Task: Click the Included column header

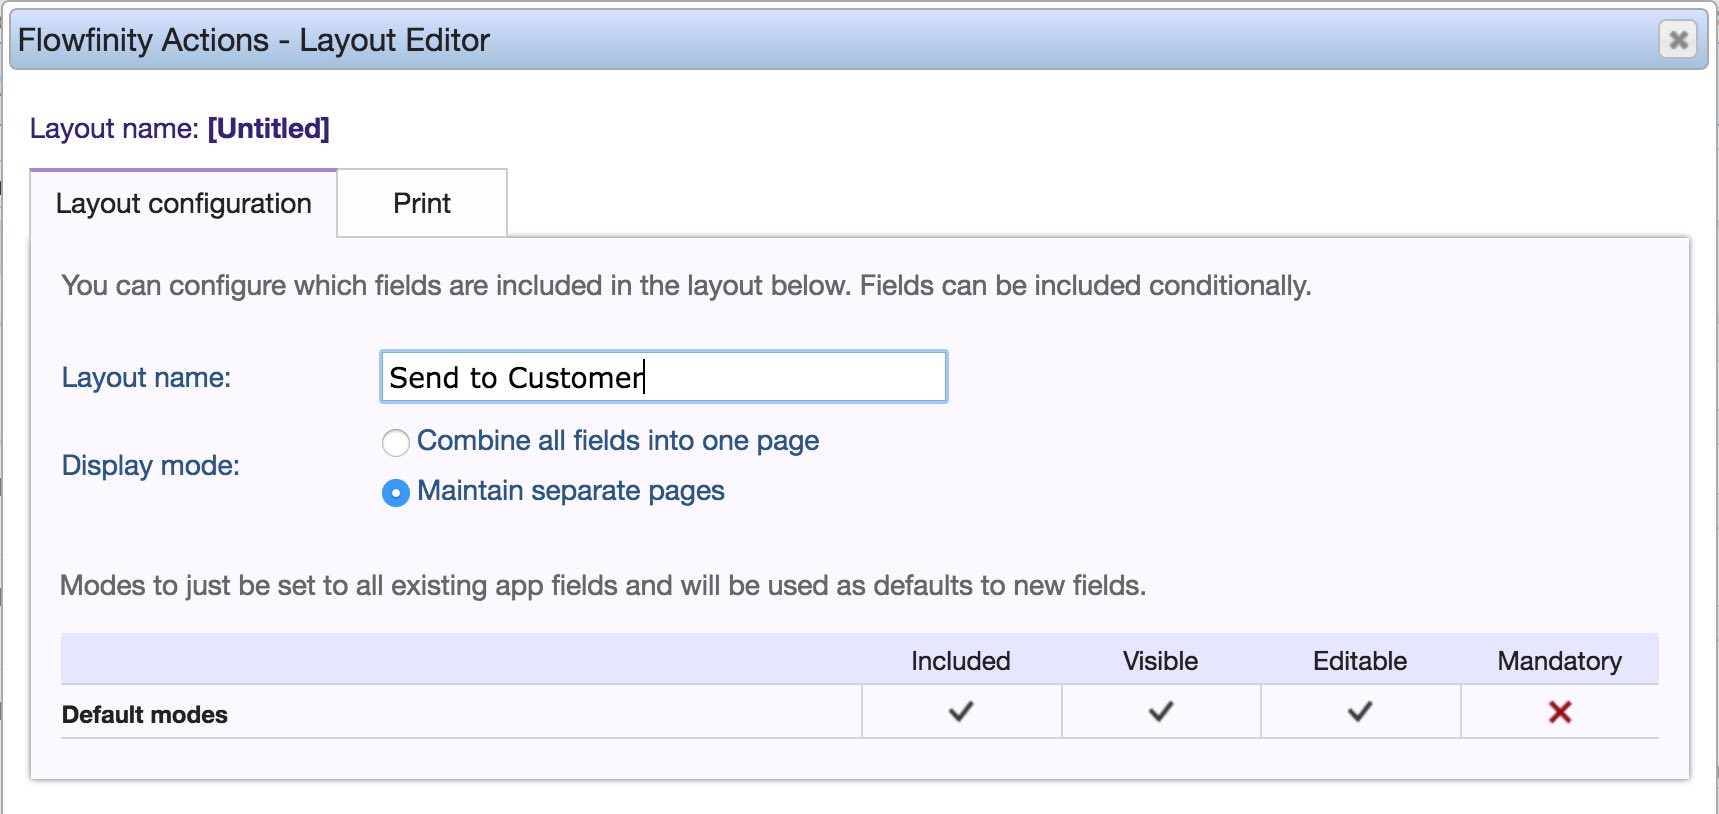Action: 960,661
